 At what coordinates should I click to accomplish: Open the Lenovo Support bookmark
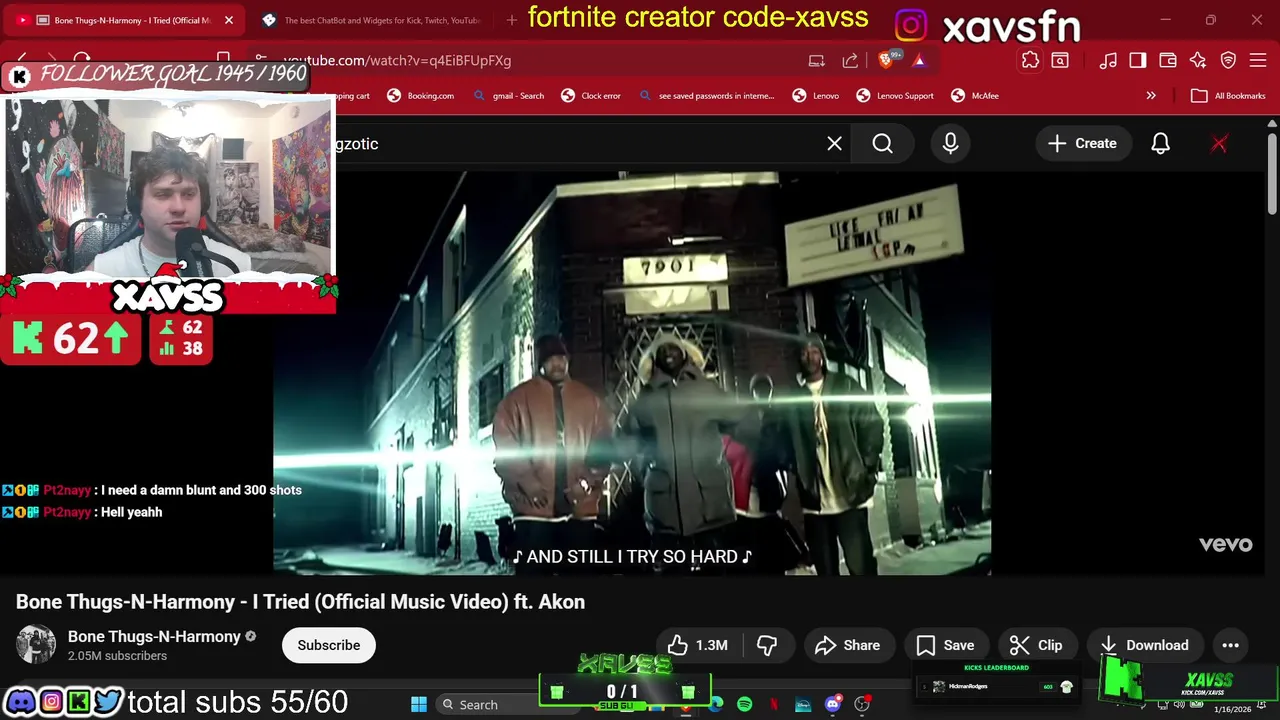click(x=895, y=96)
